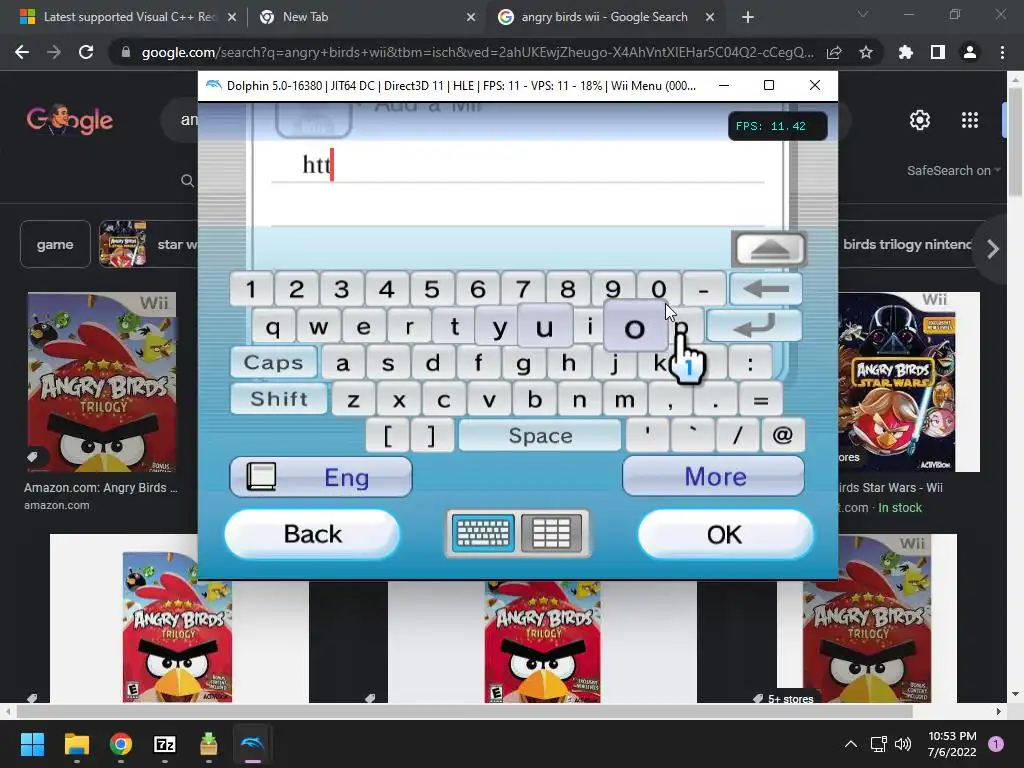Show hidden system tray icons
Image resolution: width=1024 pixels, height=768 pixels.
851,744
